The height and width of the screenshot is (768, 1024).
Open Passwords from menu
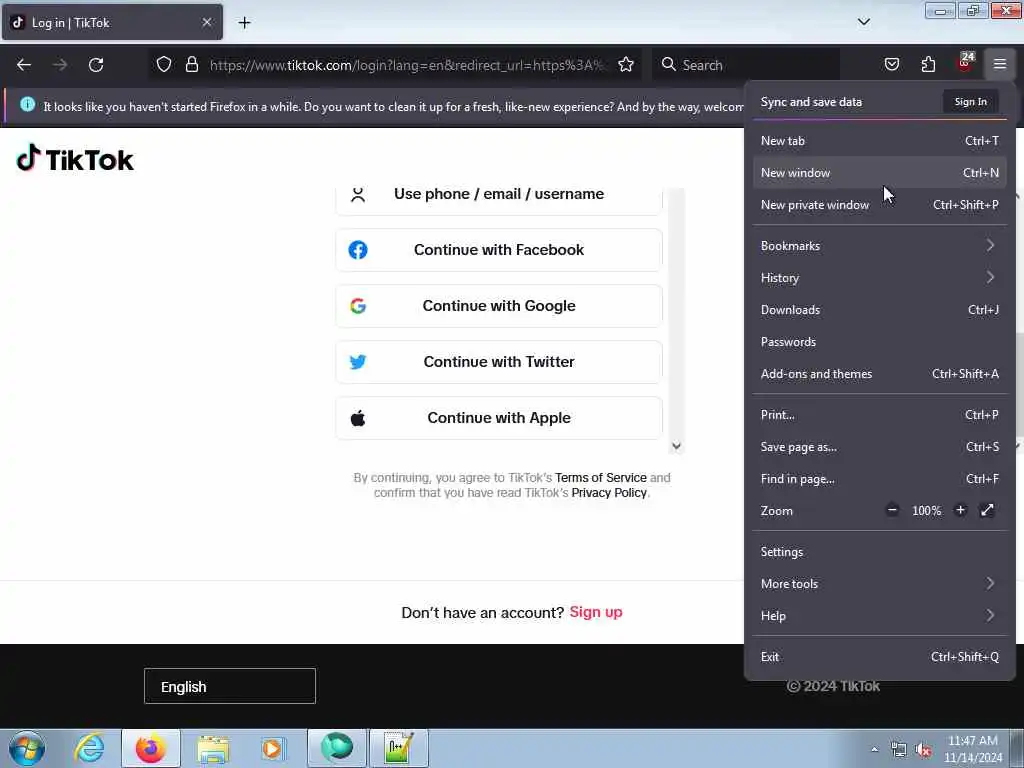point(880,342)
